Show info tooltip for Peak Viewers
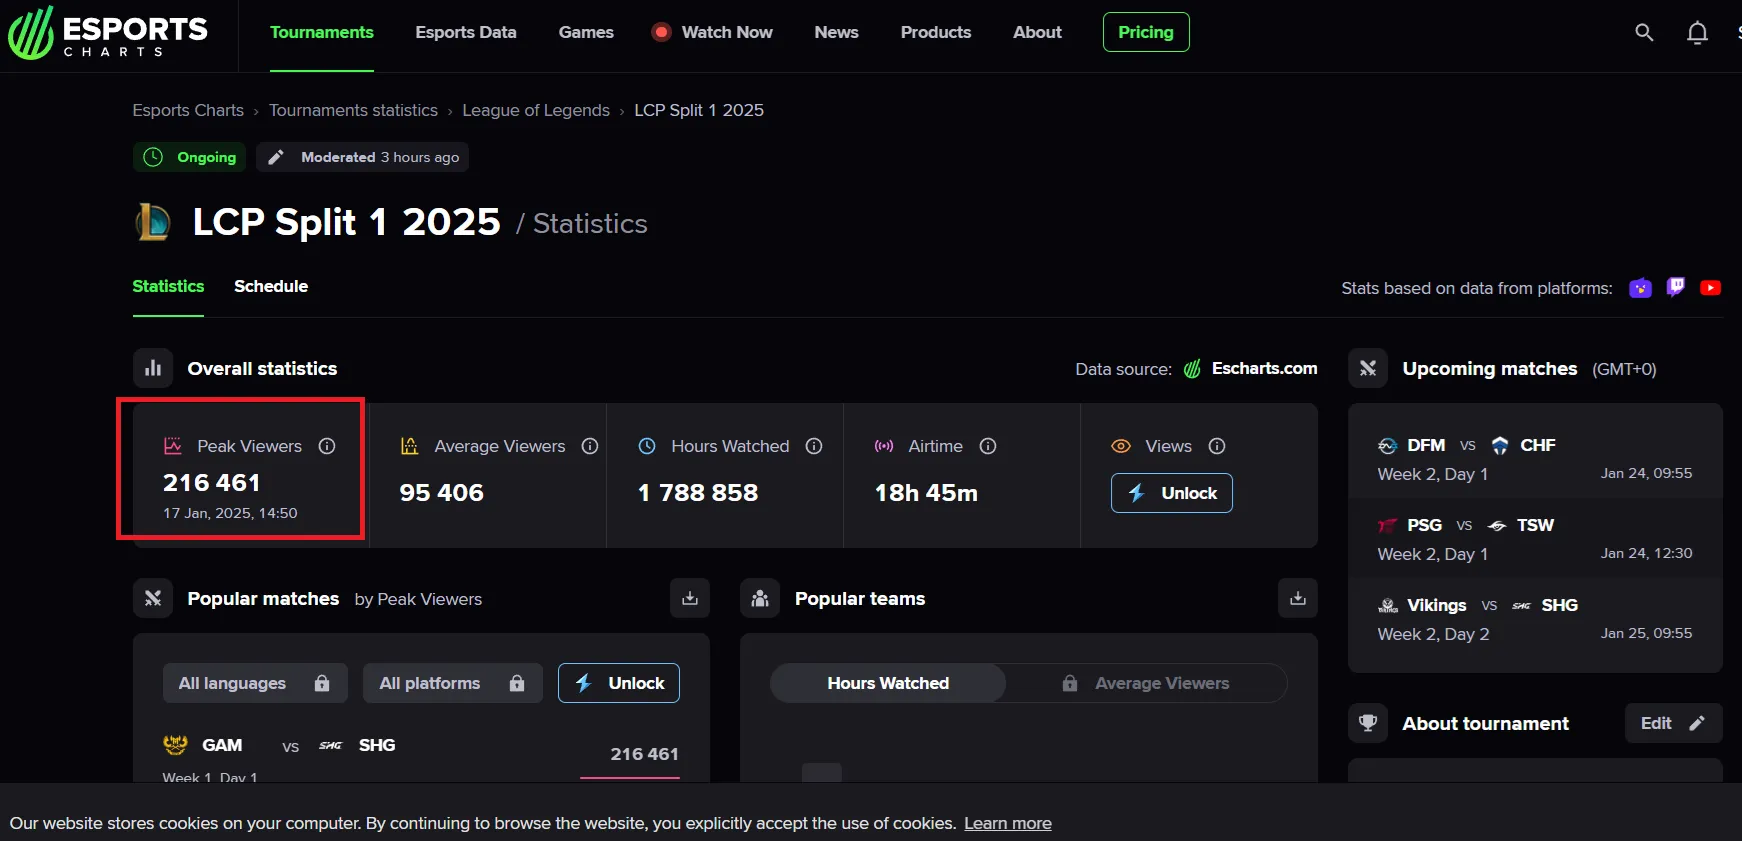The width and height of the screenshot is (1742, 841). pyautogui.click(x=327, y=446)
